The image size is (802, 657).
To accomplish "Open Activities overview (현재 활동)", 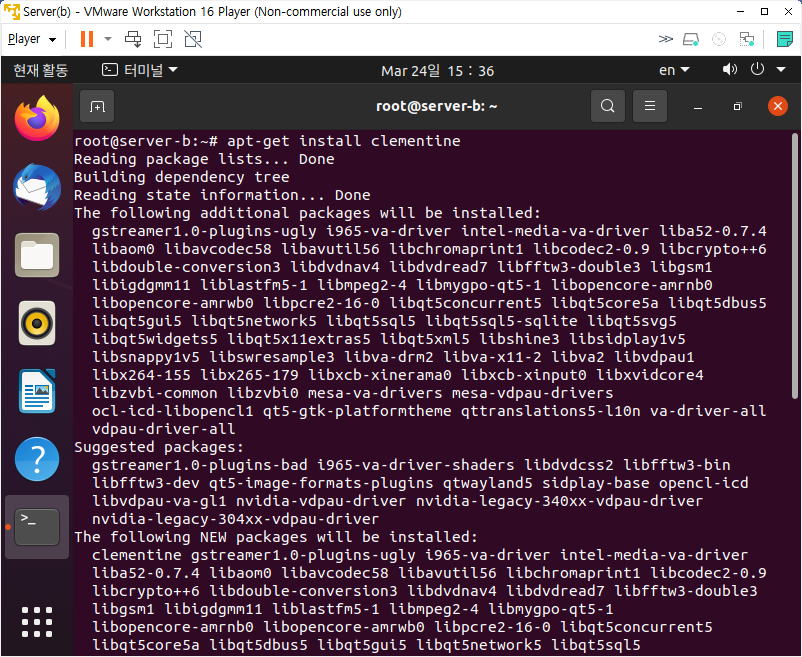I will point(40,70).
